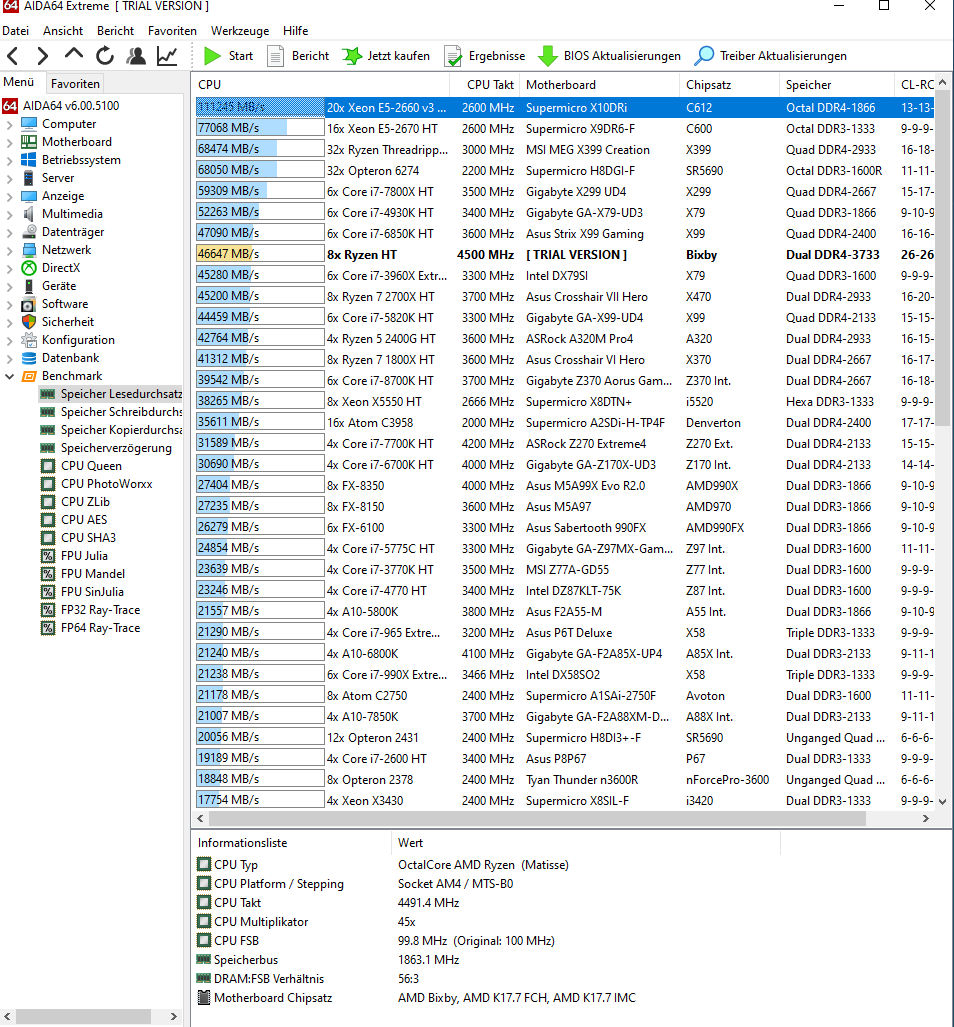954x1027 pixels.
Task: Open the Datei menu
Action: tap(16, 31)
